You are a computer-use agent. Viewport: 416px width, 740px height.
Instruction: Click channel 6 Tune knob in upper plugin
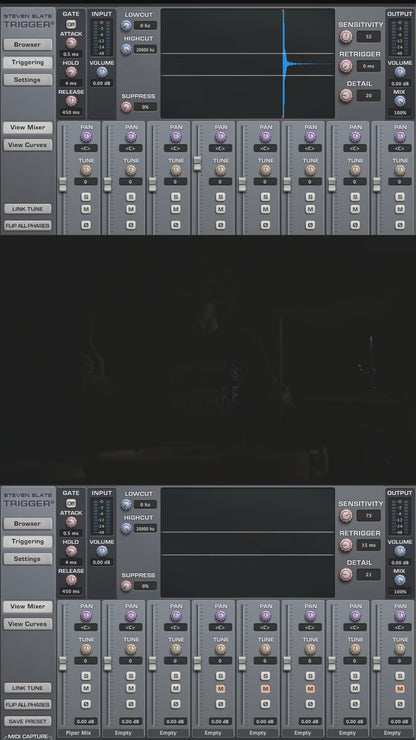point(310,170)
